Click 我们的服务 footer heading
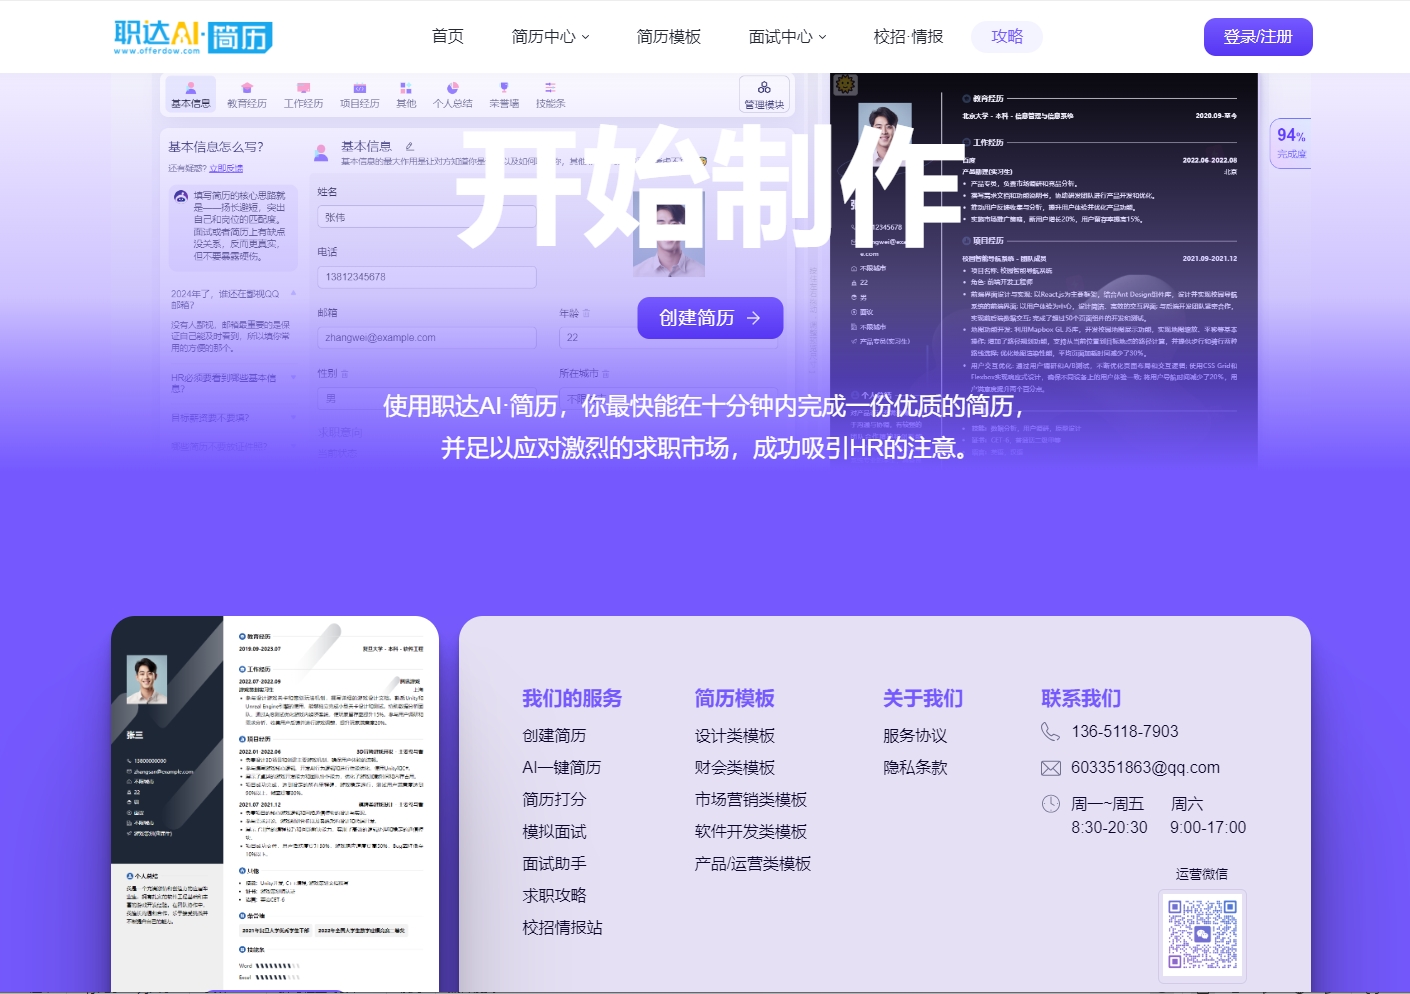This screenshot has height=994, width=1410. [x=572, y=699]
